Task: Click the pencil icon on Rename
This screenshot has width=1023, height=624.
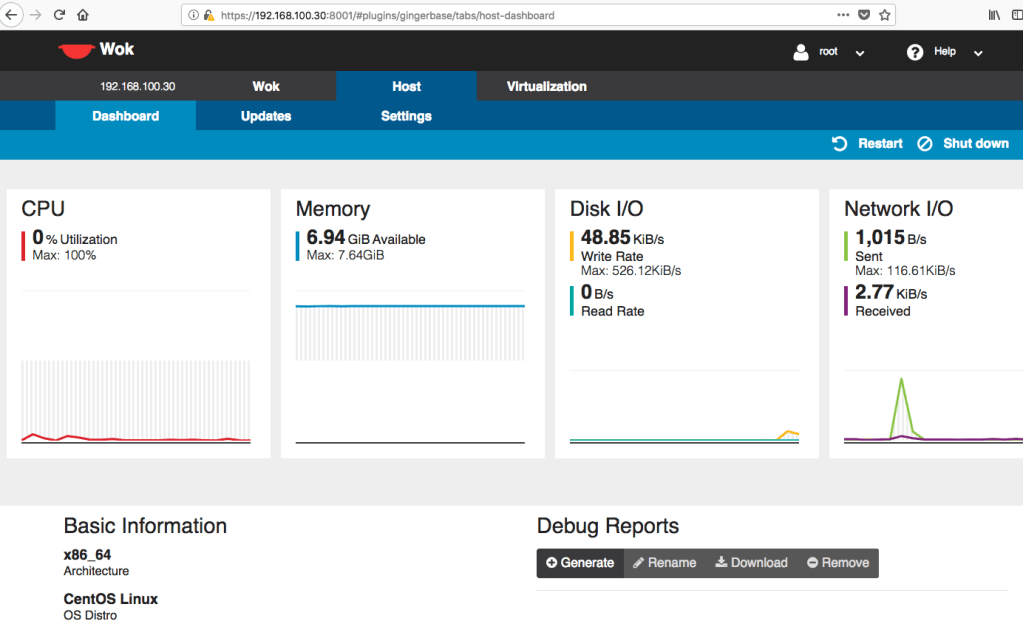Action: (640, 562)
